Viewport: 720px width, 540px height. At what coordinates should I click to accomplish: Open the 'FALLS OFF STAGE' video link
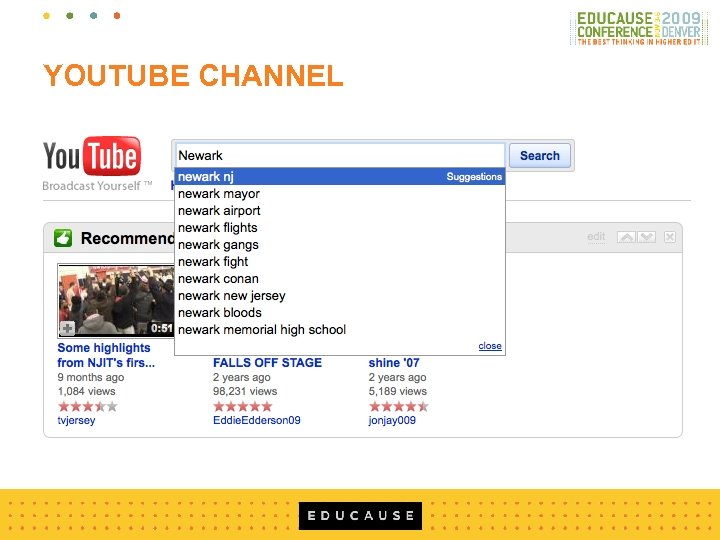(x=267, y=363)
